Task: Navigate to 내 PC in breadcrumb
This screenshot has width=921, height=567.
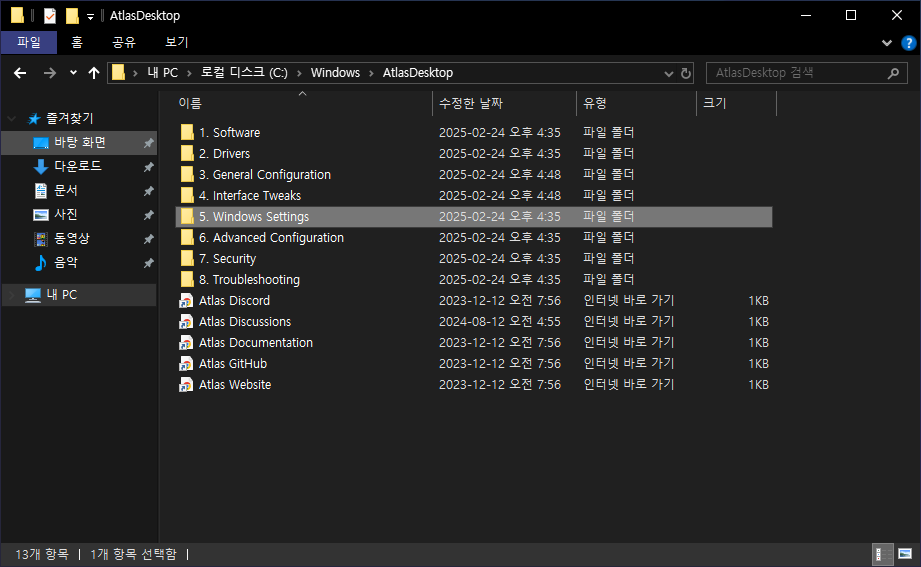Action: (163, 73)
